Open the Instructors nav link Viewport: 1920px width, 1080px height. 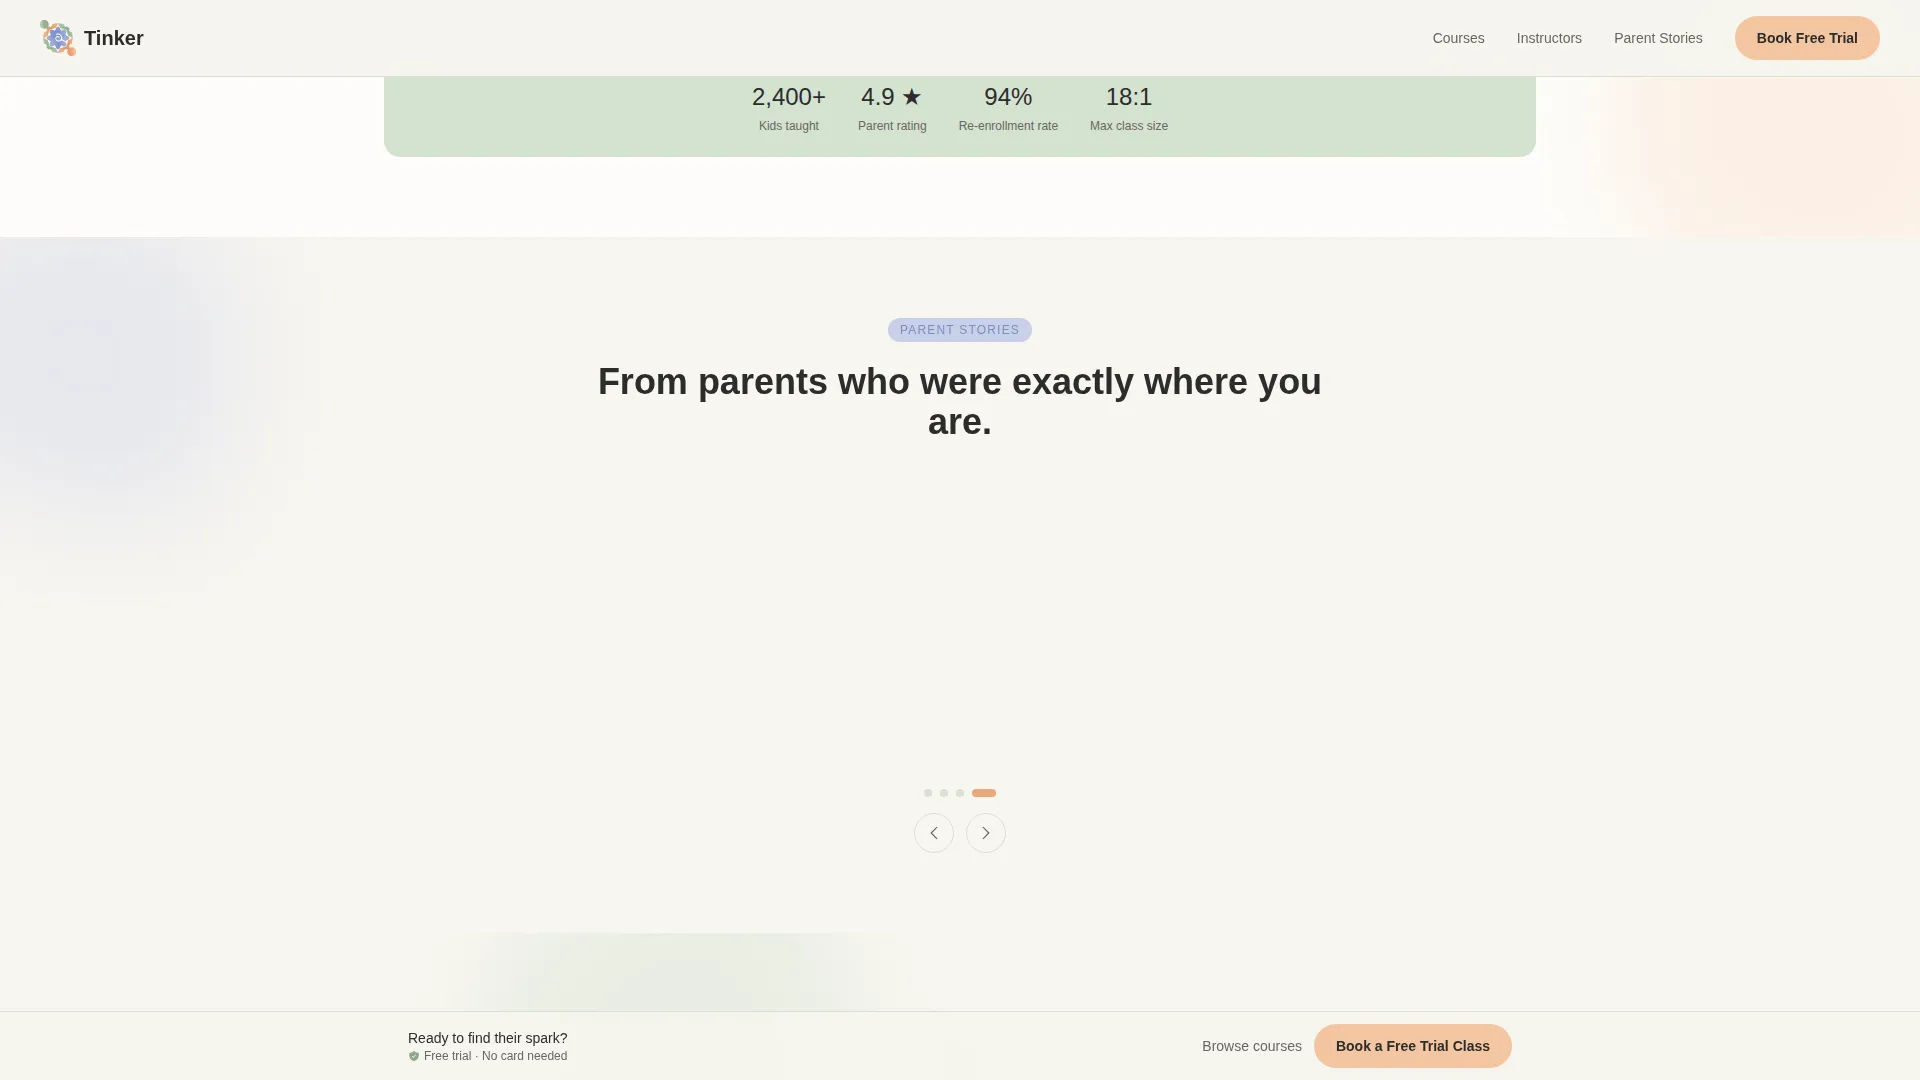point(1549,38)
